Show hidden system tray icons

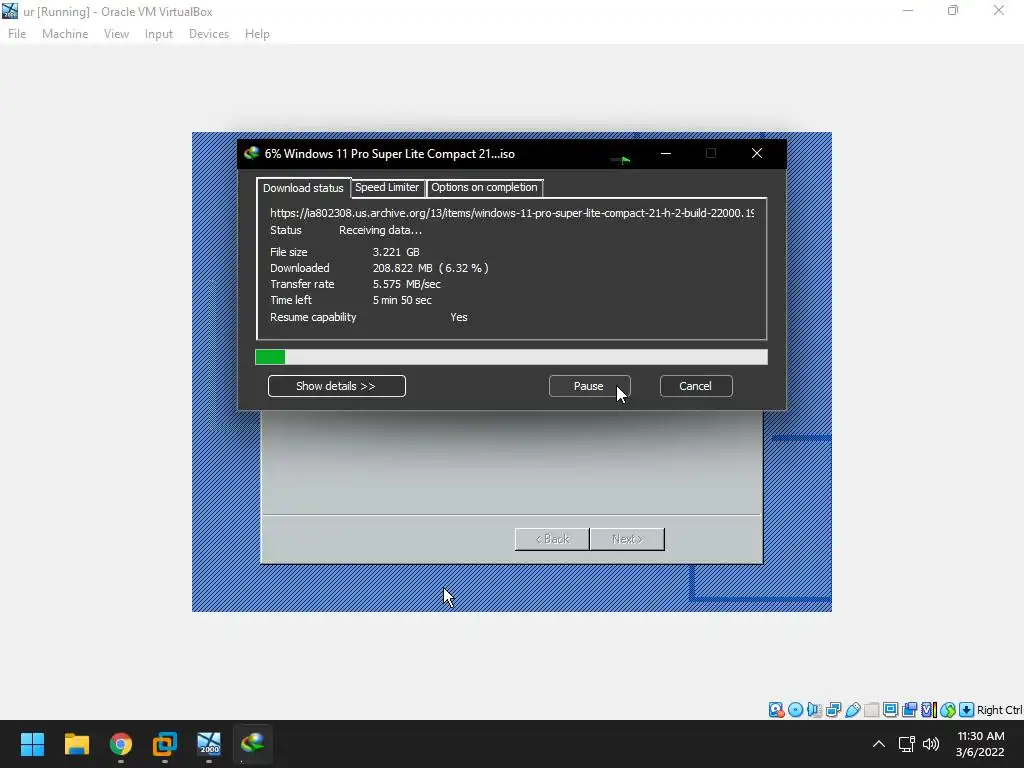[879, 744]
